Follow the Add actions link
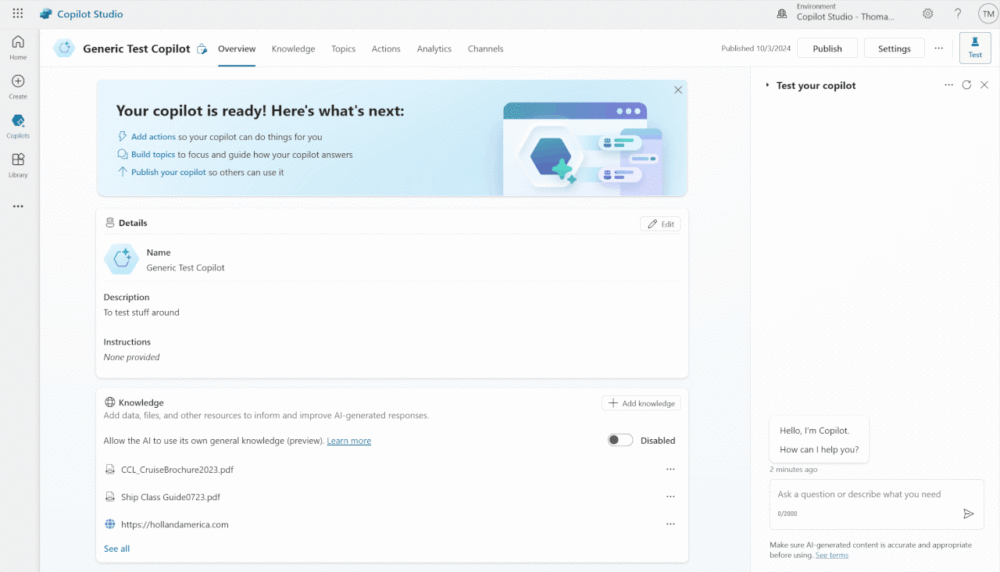 tap(153, 136)
